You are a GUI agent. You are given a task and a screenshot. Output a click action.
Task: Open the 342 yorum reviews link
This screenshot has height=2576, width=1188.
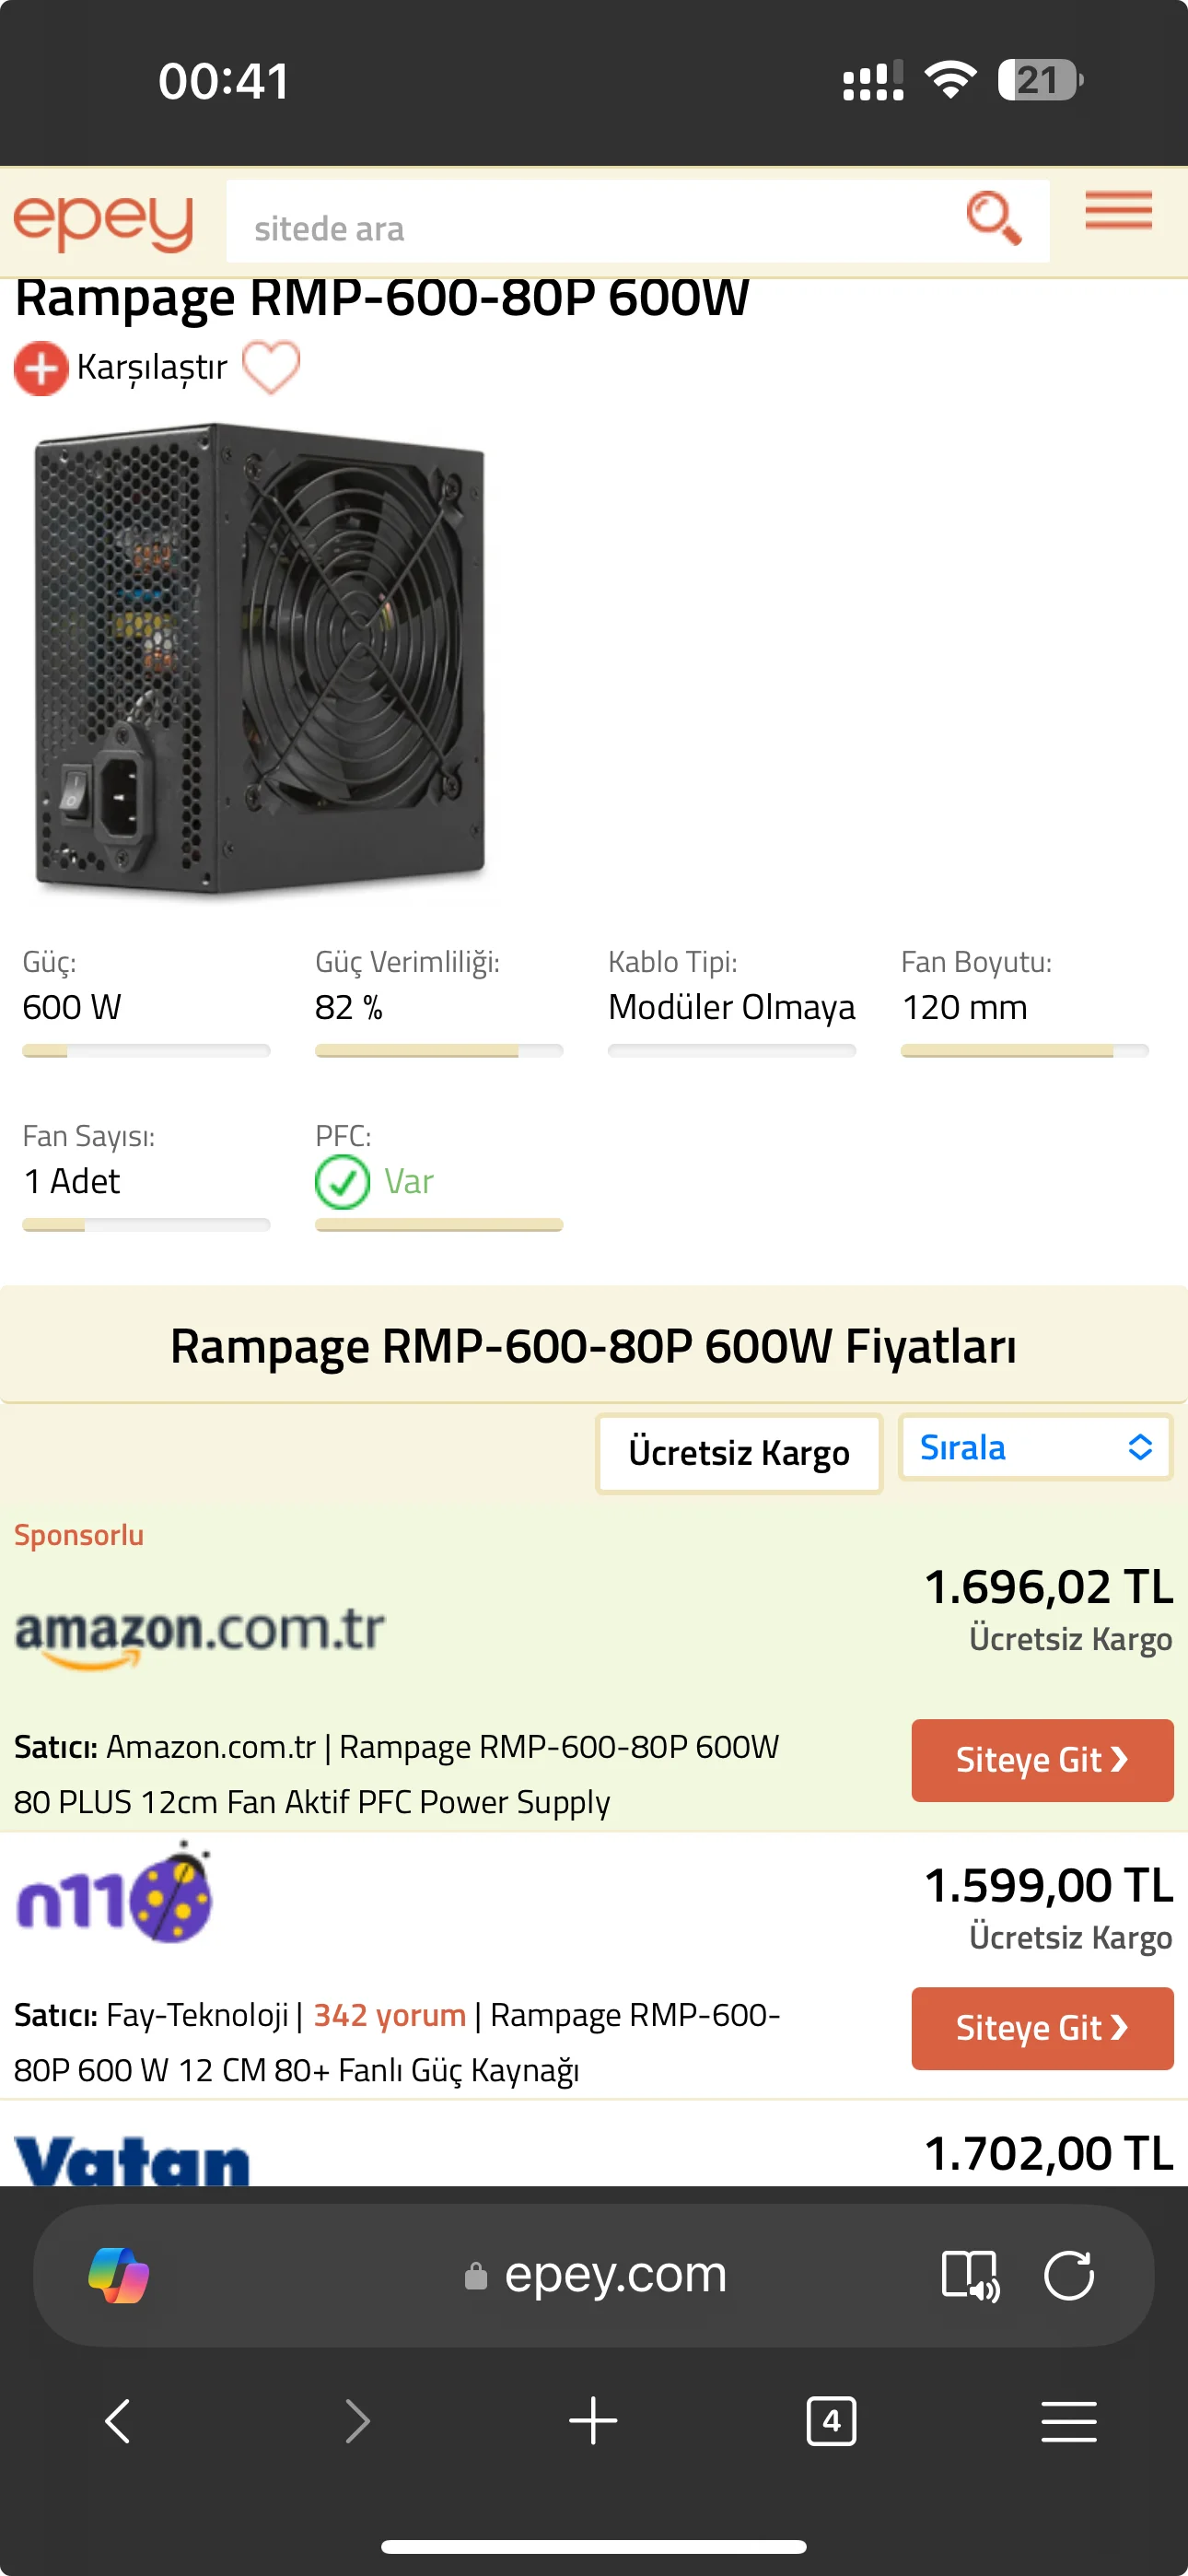tap(389, 2014)
